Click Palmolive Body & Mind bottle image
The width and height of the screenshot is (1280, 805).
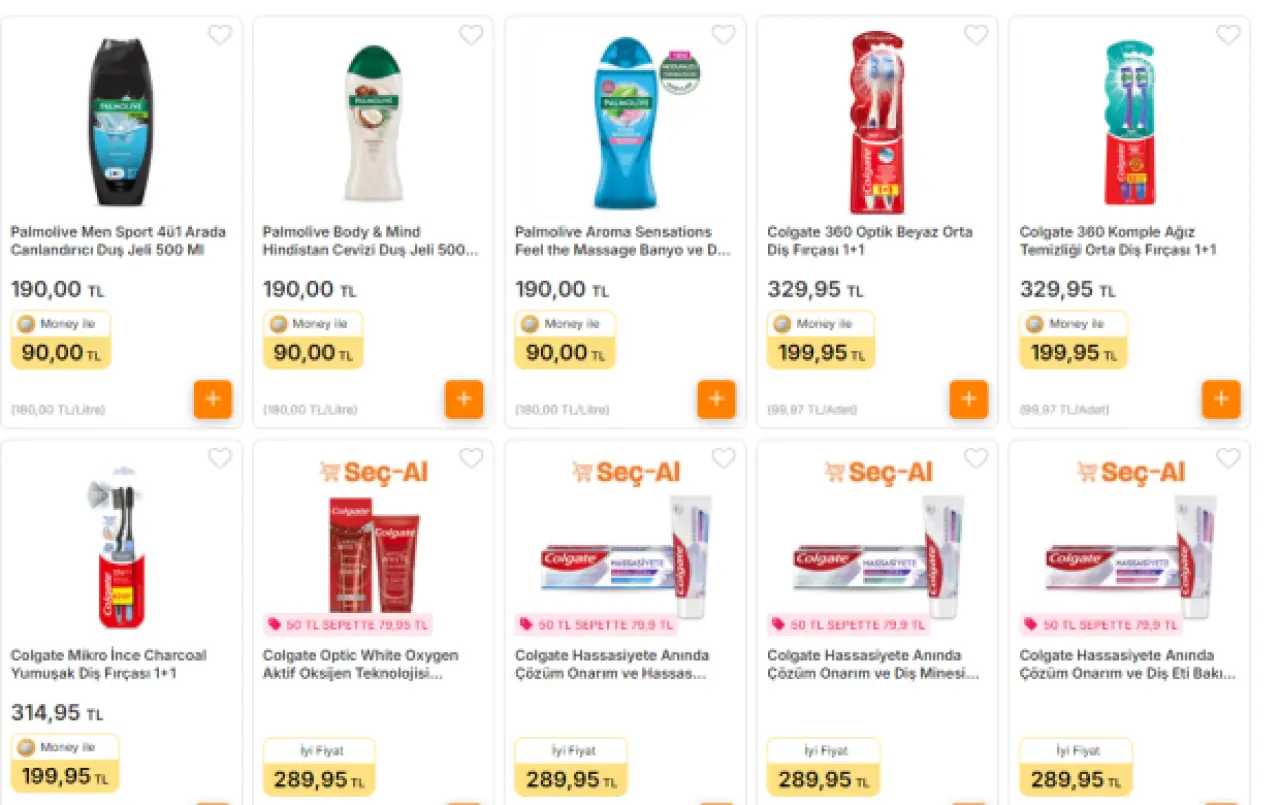click(x=374, y=120)
